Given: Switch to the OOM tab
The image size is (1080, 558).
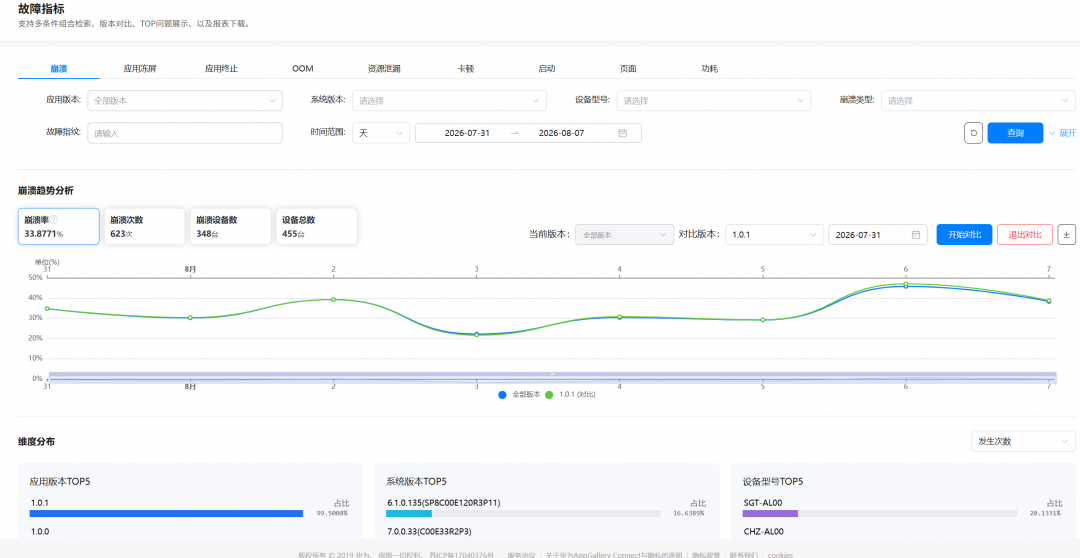Looking at the screenshot, I should pos(302,69).
